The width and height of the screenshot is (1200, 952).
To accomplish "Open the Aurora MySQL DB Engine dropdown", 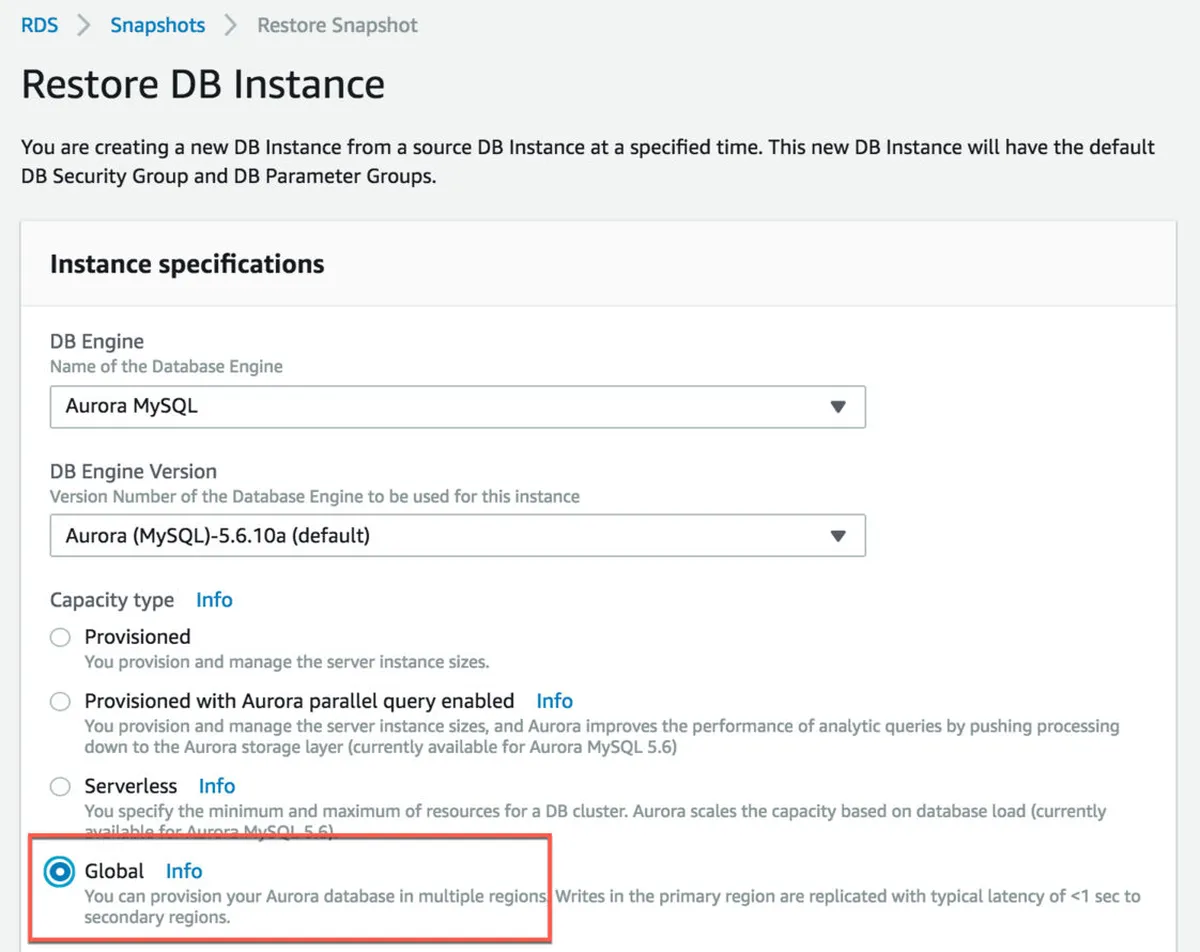I will click(457, 407).
